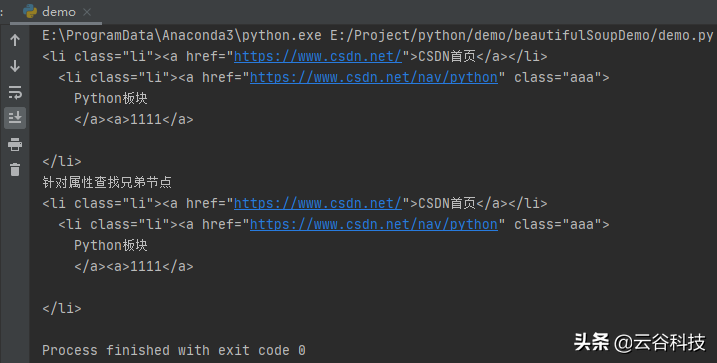Screen dimensions: 717x363
Task: Click the second '</a><a>1111</a>' output line
Action: point(134,266)
